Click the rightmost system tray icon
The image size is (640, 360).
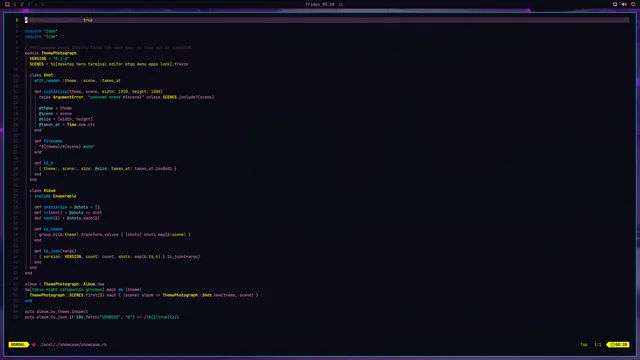[633, 4]
